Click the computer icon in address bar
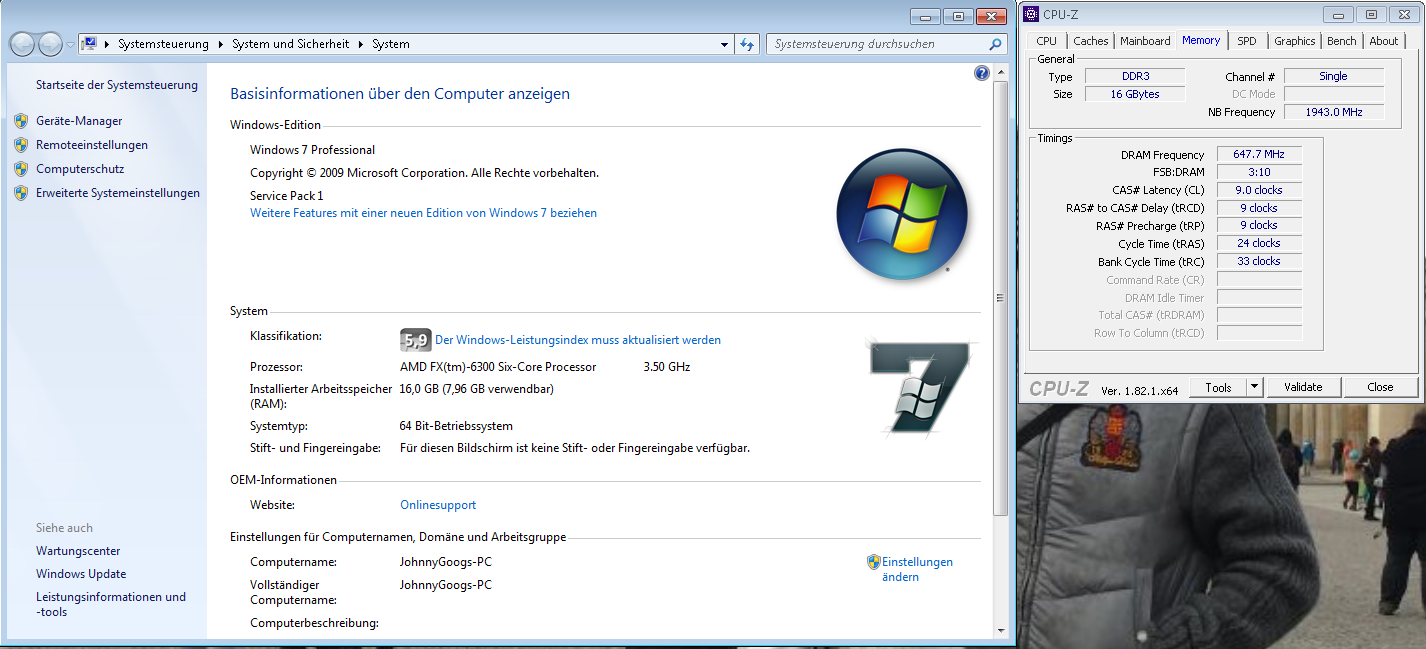Viewport: 1426px width, 649px height. [x=89, y=44]
